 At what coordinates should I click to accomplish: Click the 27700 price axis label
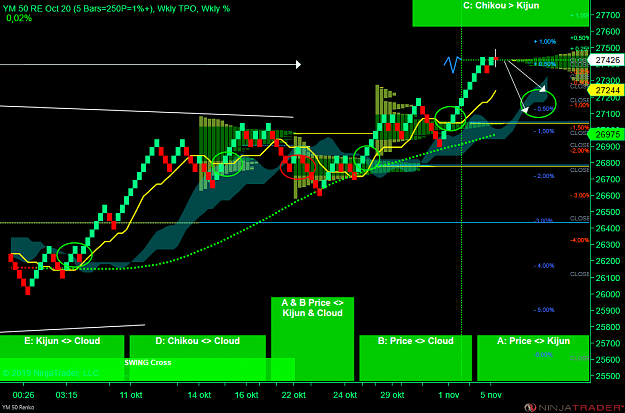607,16
